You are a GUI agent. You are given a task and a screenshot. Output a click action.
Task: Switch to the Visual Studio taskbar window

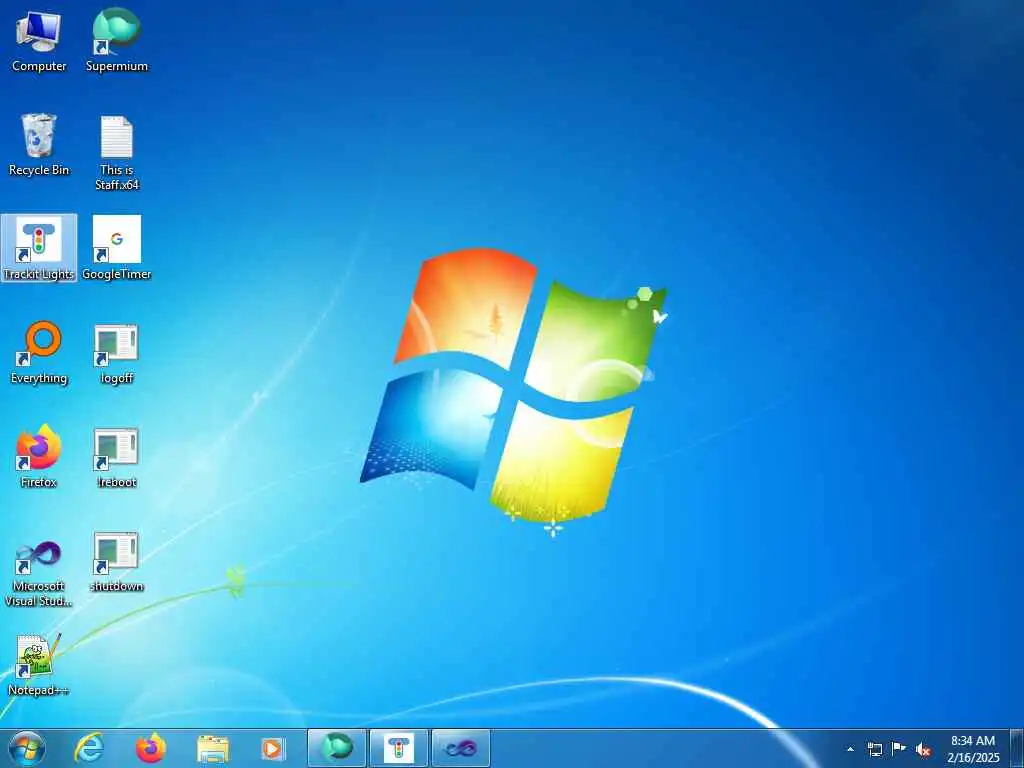point(460,748)
